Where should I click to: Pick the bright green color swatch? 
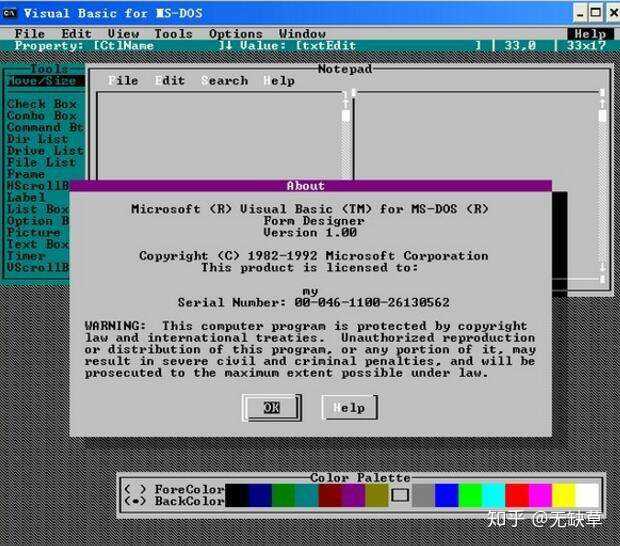(x=470, y=495)
